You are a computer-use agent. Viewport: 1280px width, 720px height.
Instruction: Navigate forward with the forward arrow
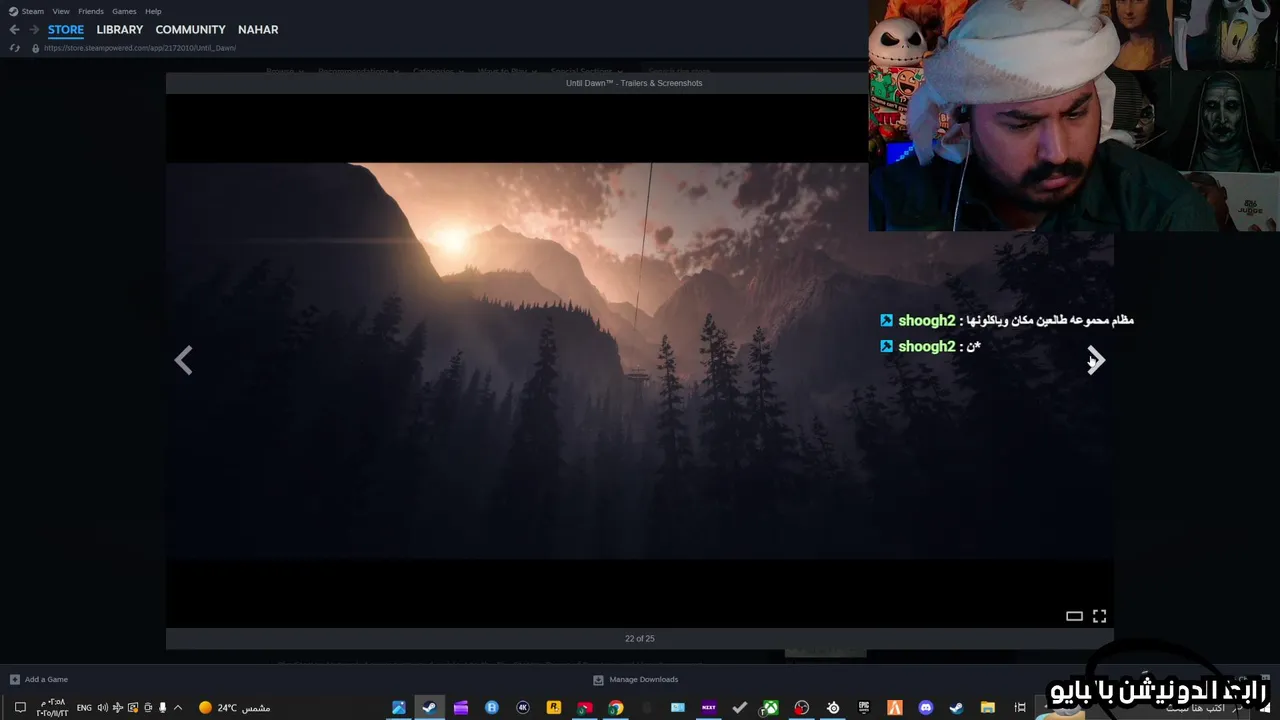pyautogui.click(x=34, y=30)
